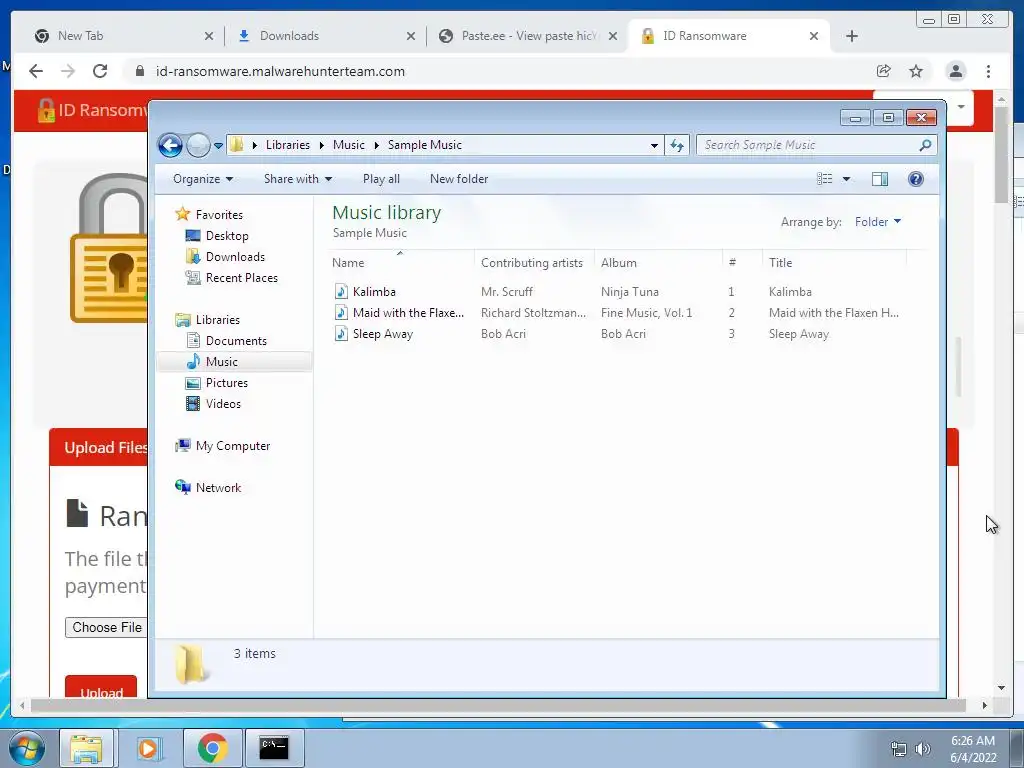Click the volume speaker tray icon
Image resolution: width=1024 pixels, height=768 pixels.
pyautogui.click(x=922, y=749)
